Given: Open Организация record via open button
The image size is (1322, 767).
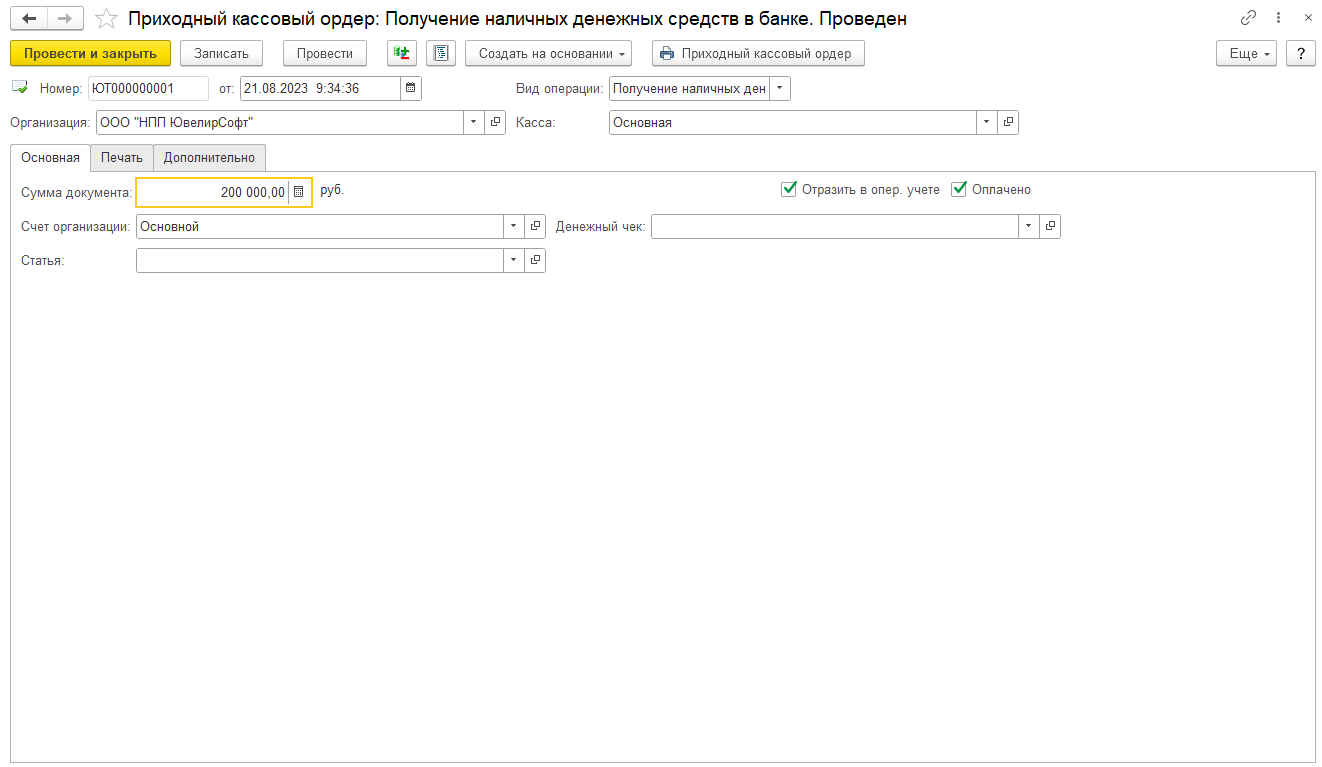Looking at the screenshot, I should coord(495,122).
